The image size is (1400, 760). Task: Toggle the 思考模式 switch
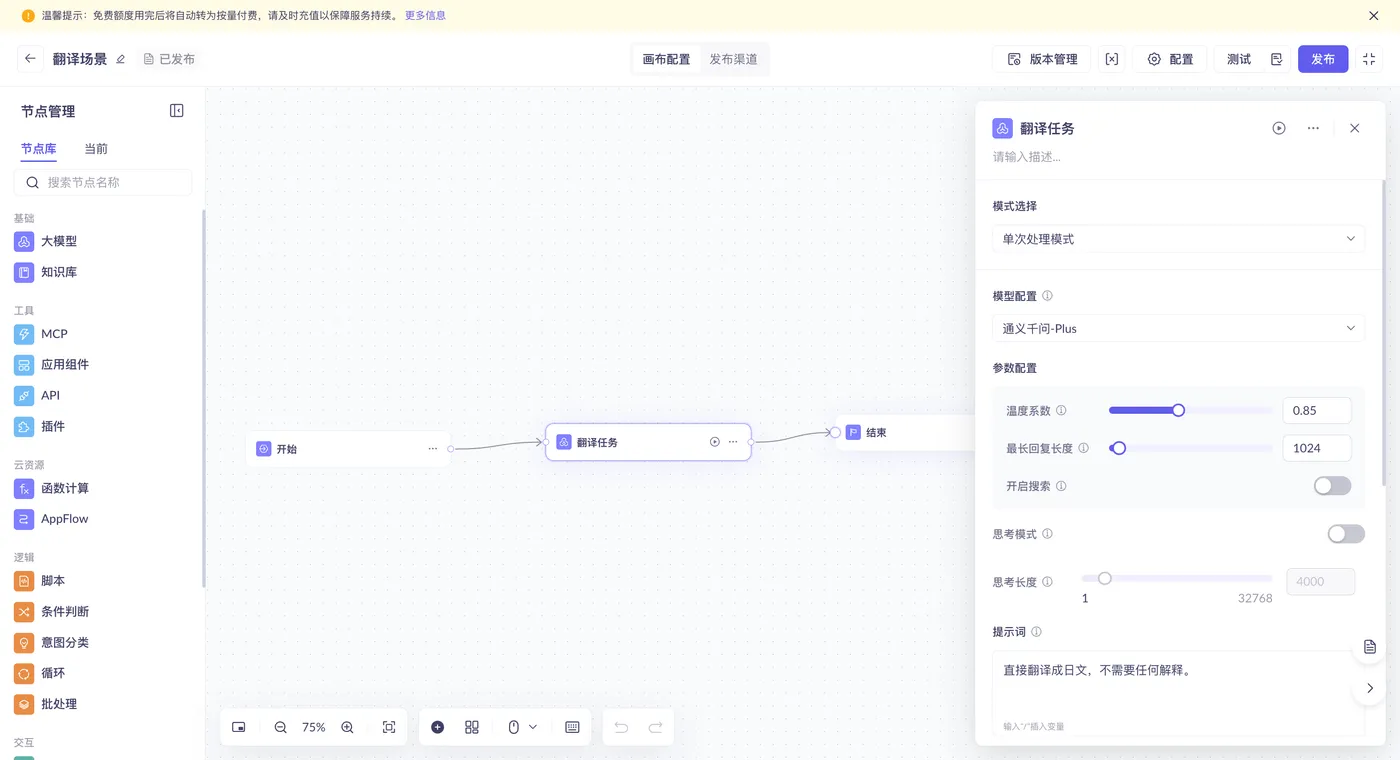tap(1346, 534)
